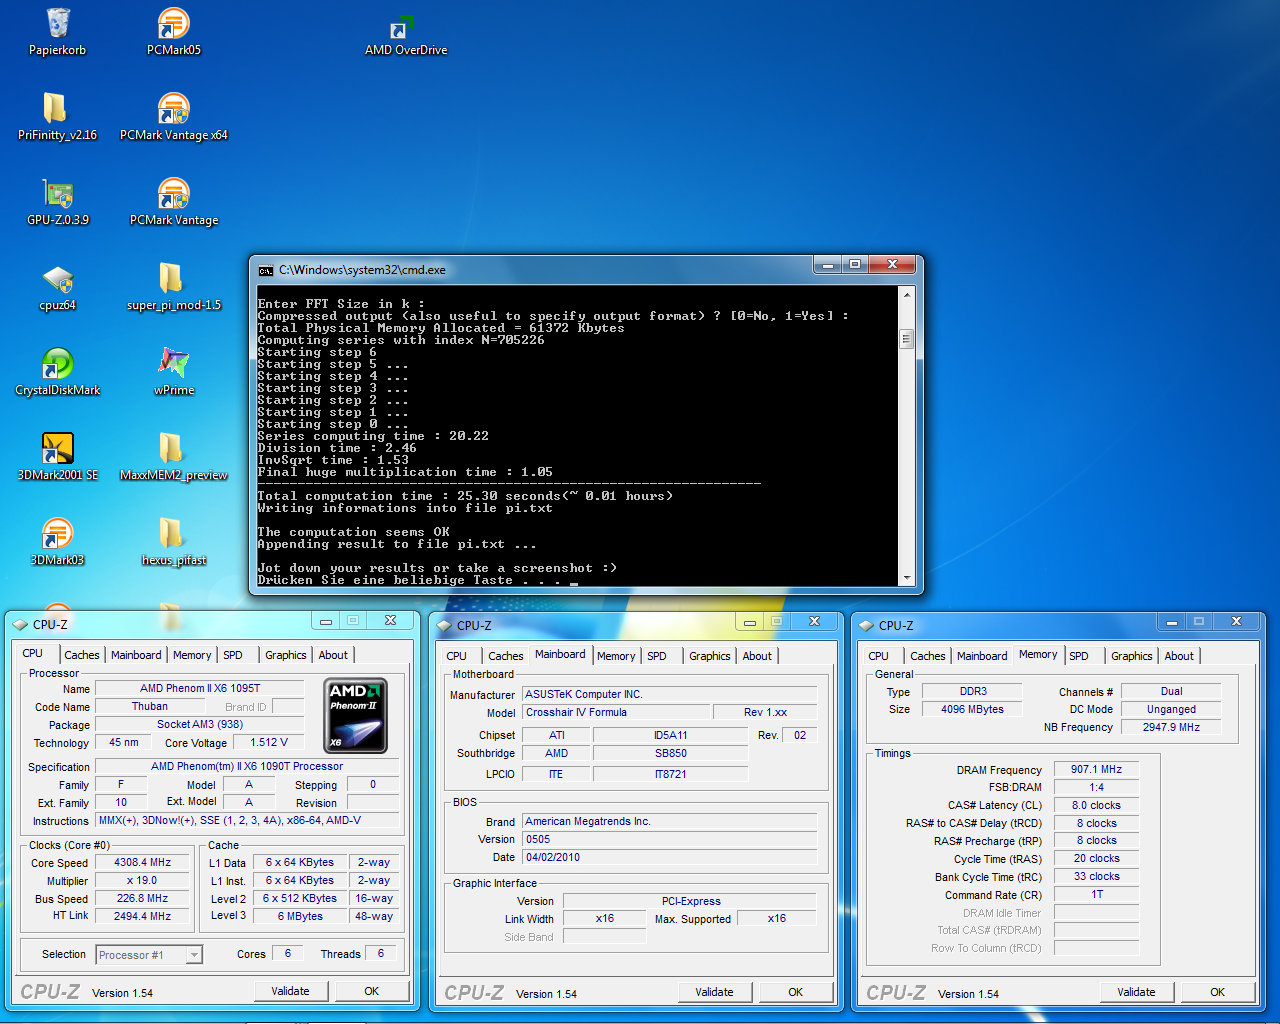Click Validate in the first CPU-Z window
The height and width of the screenshot is (1024, 1280).
290,991
